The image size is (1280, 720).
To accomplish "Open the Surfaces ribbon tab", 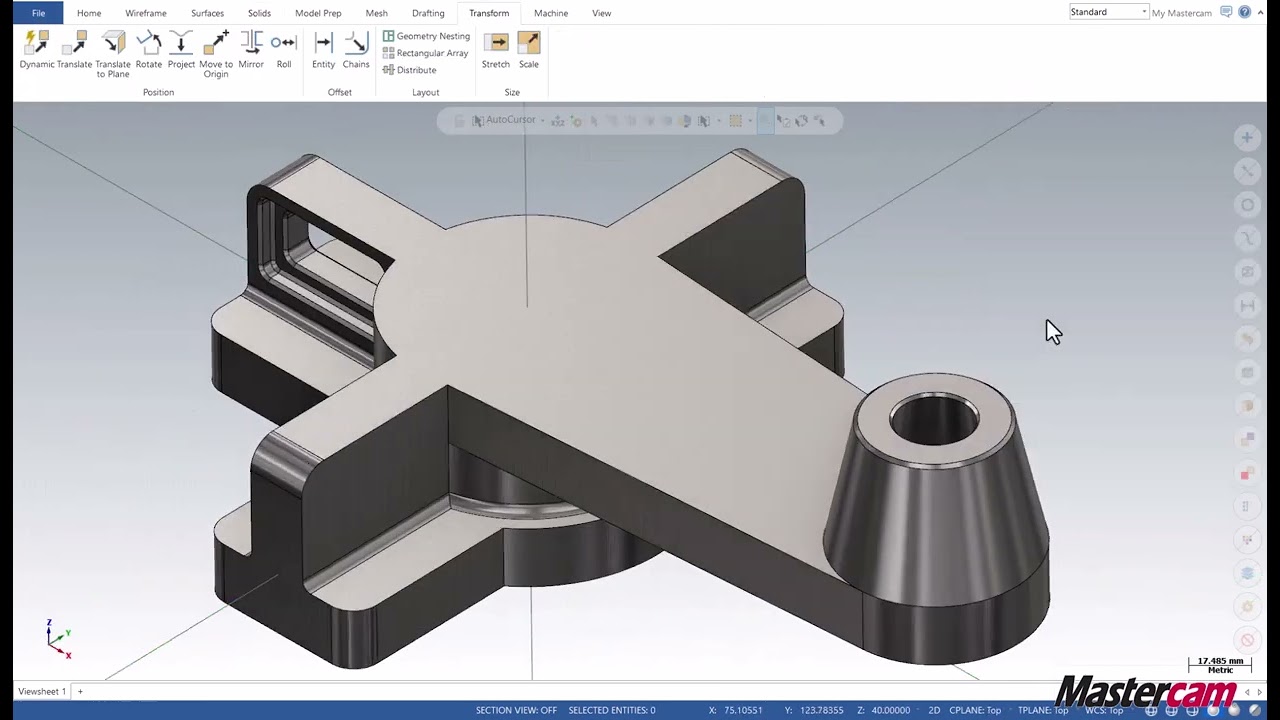I will tap(208, 13).
